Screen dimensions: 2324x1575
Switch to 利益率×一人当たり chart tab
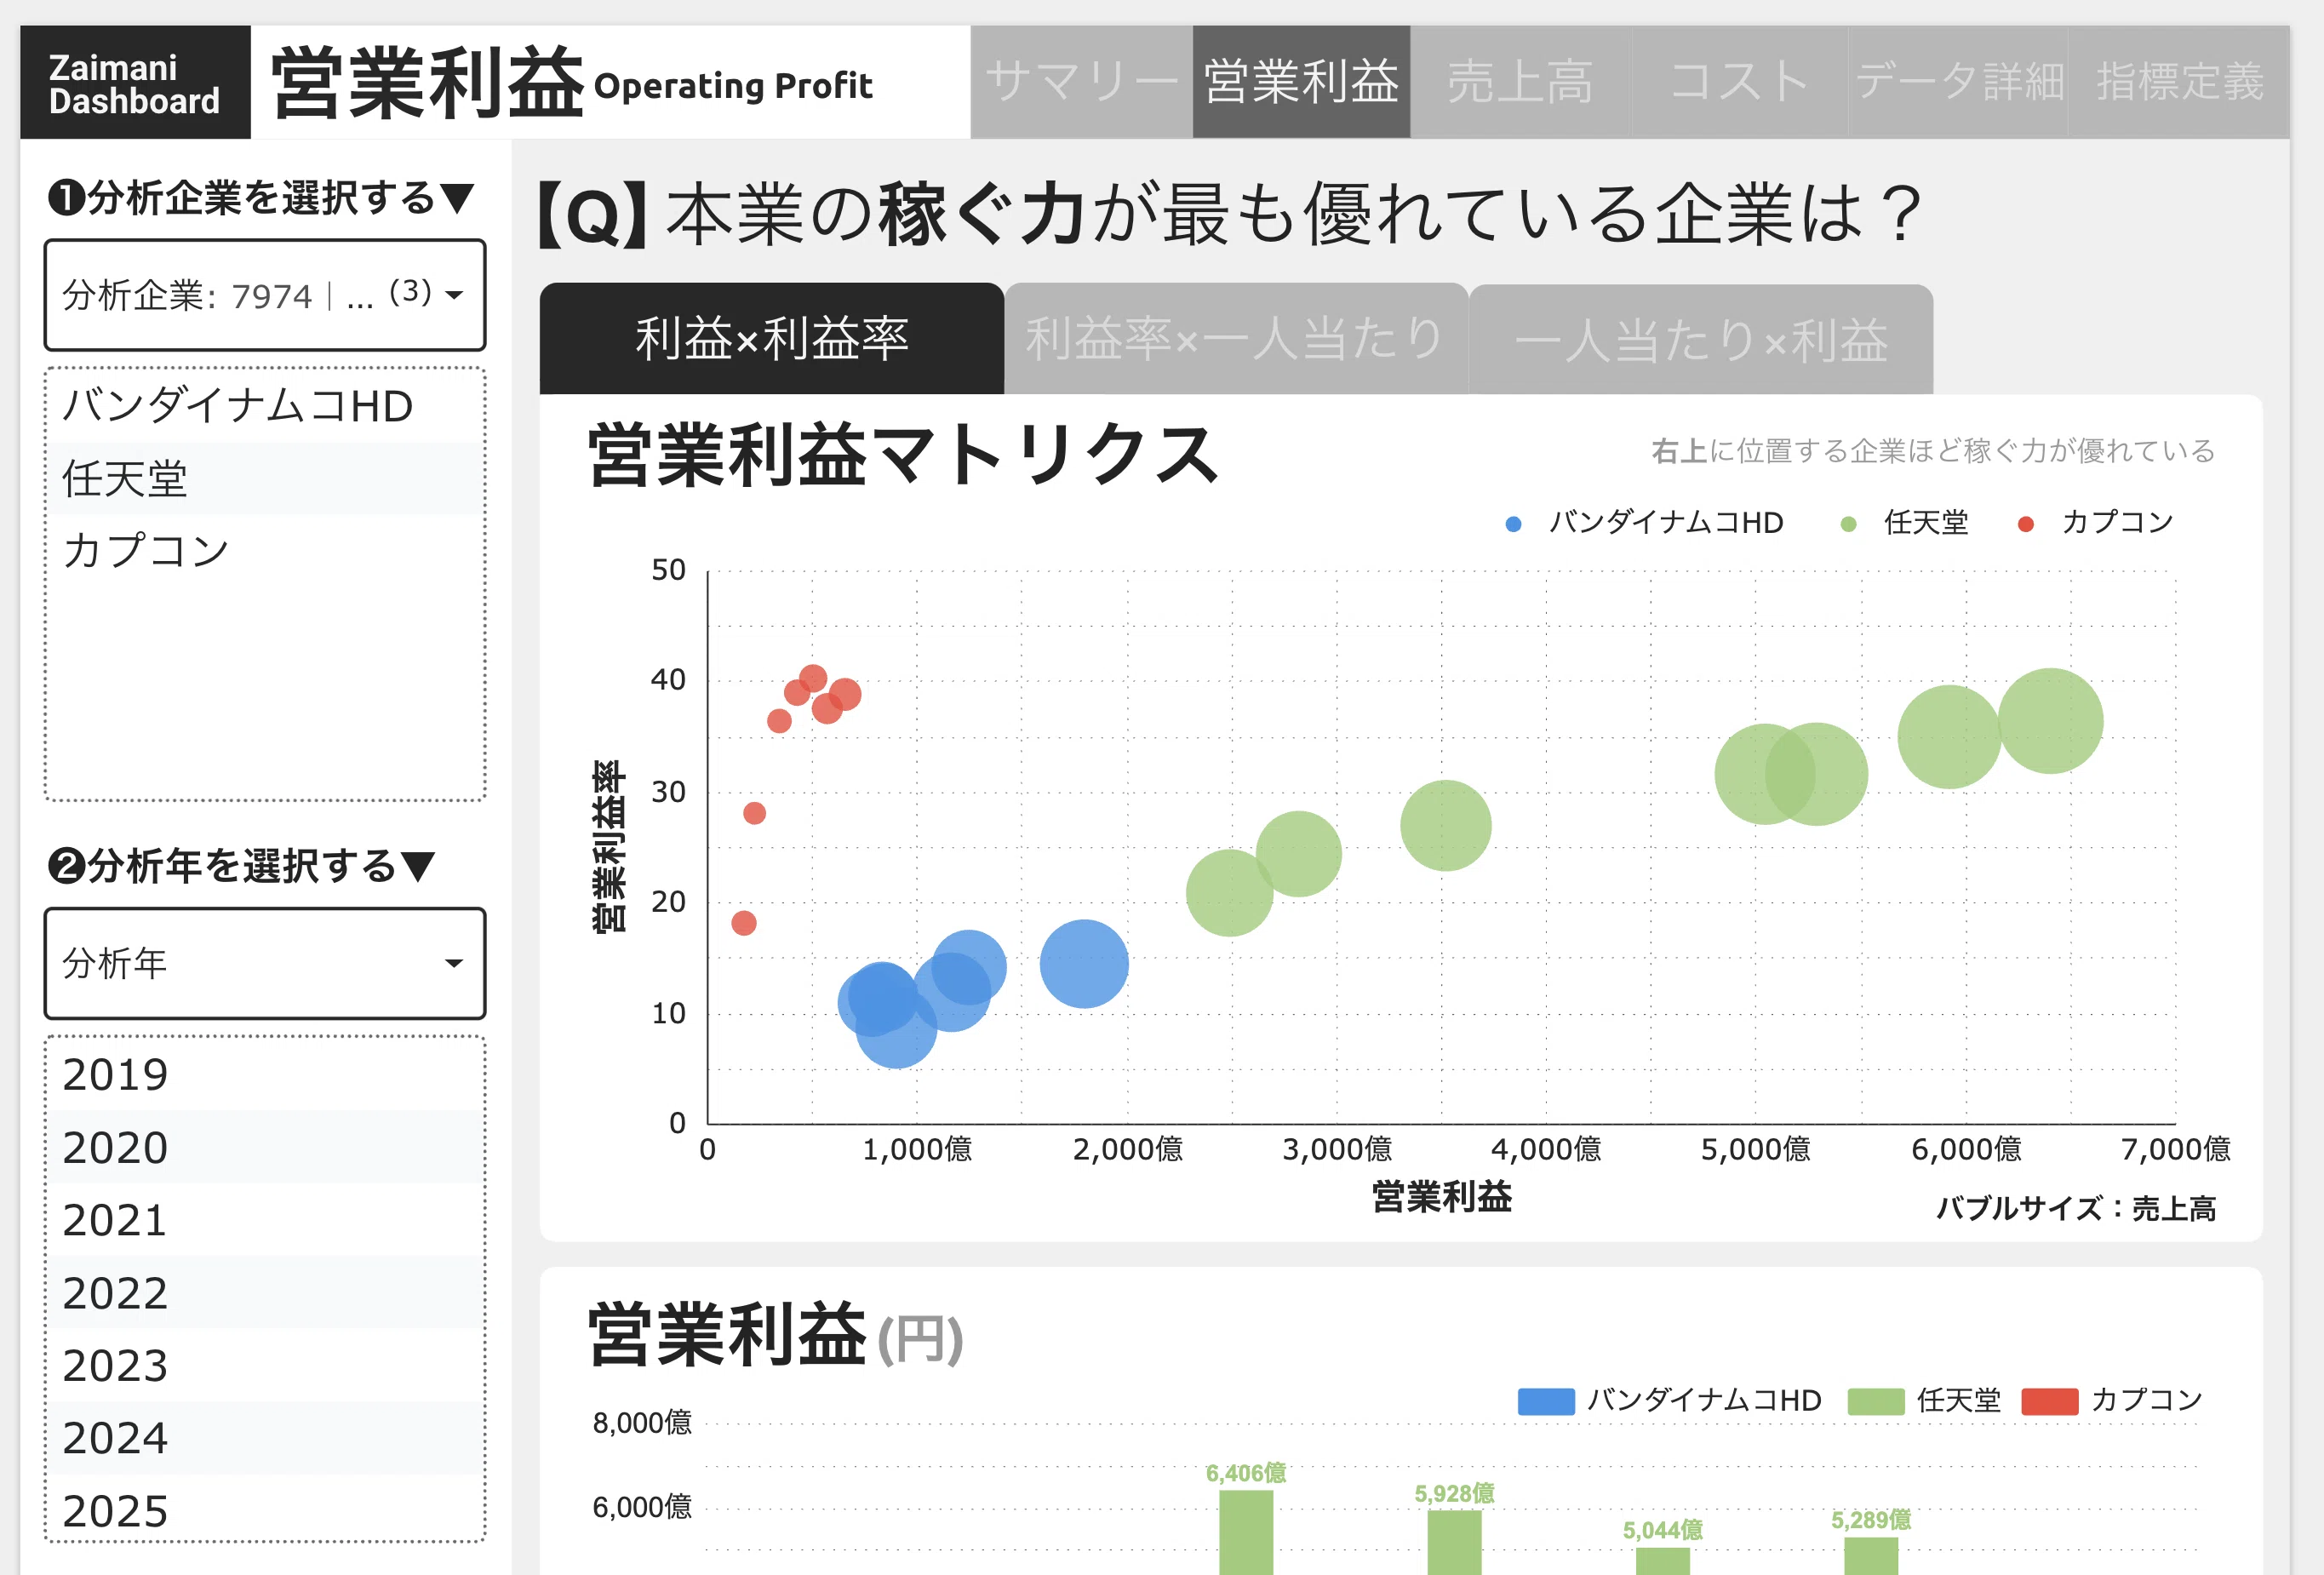1235,339
